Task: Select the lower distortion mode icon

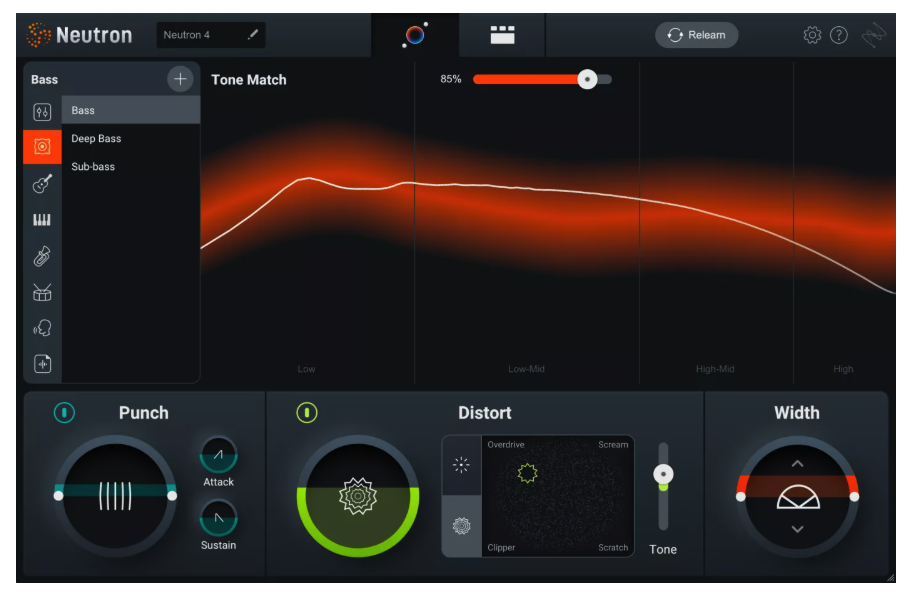Action: (461, 526)
